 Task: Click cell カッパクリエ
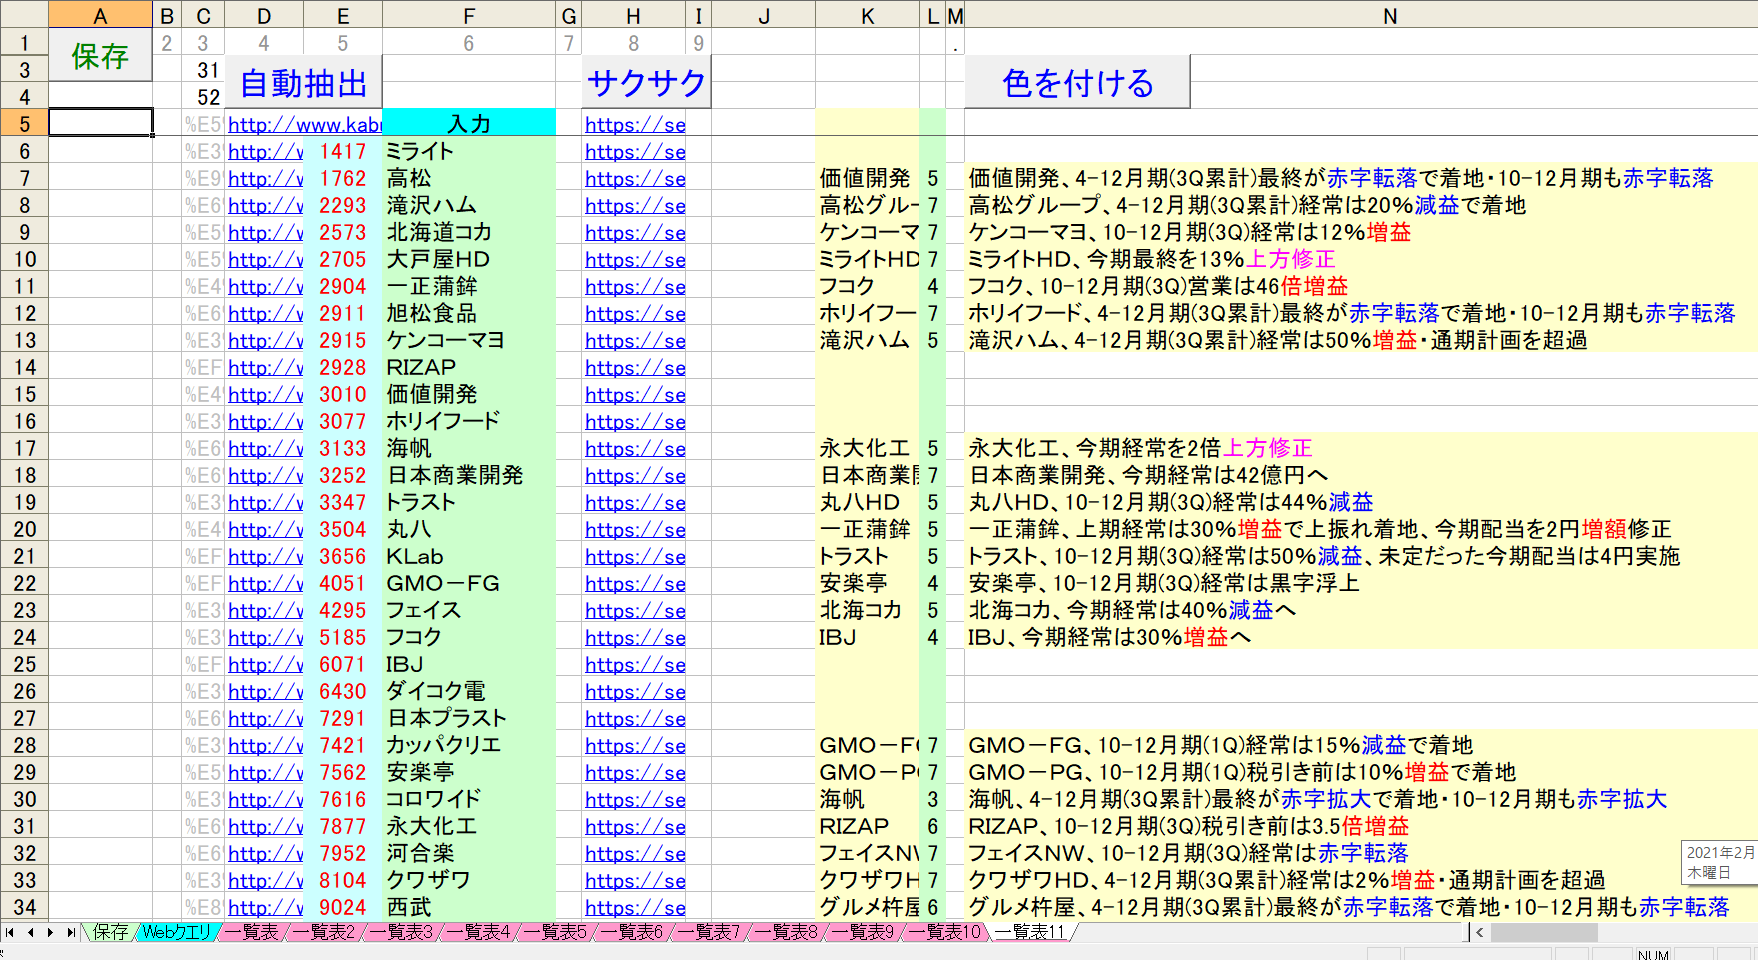[x=469, y=745]
